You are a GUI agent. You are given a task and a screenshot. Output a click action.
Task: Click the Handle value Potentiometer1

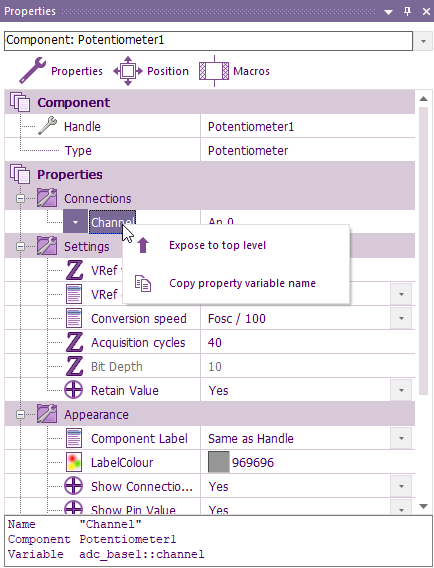tap(251, 127)
